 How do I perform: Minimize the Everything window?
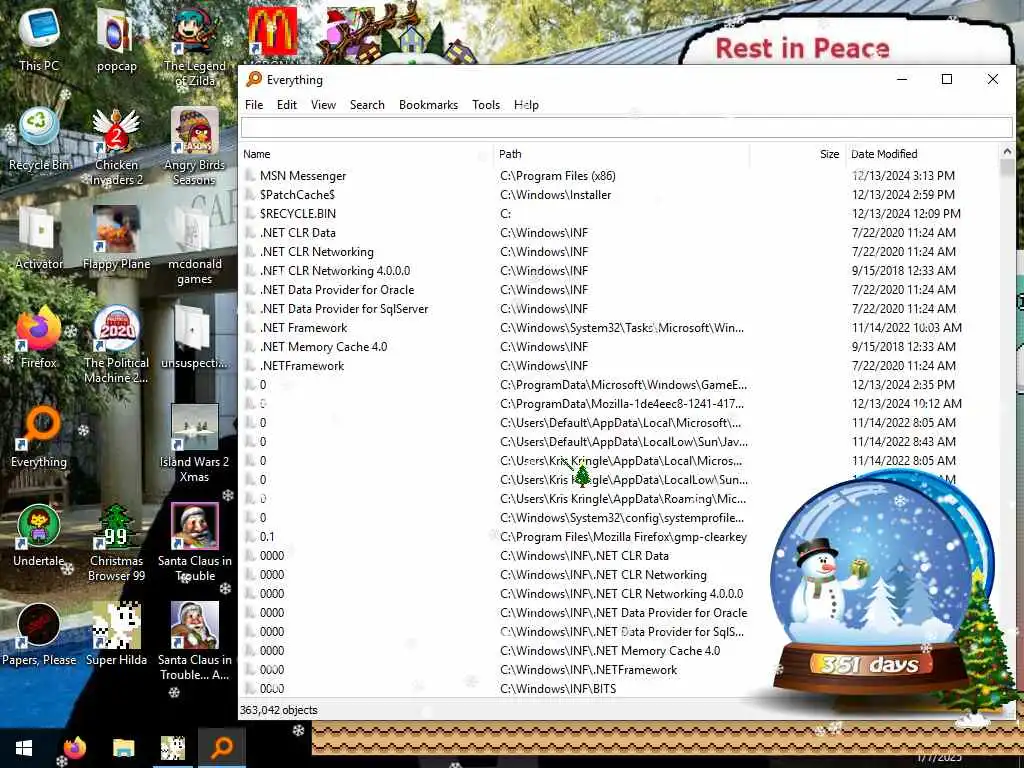[902, 80]
